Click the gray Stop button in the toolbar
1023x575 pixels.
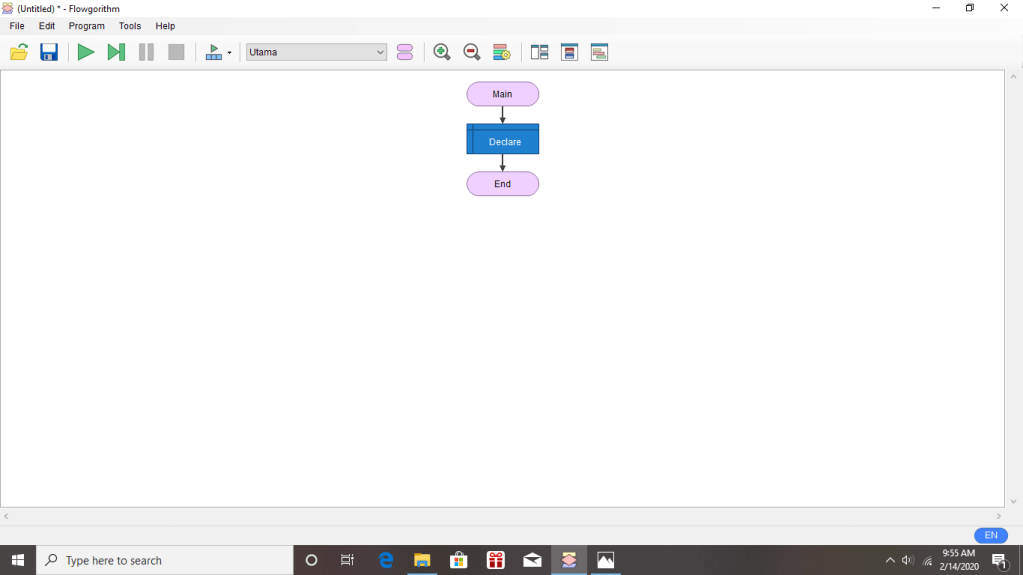point(176,52)
